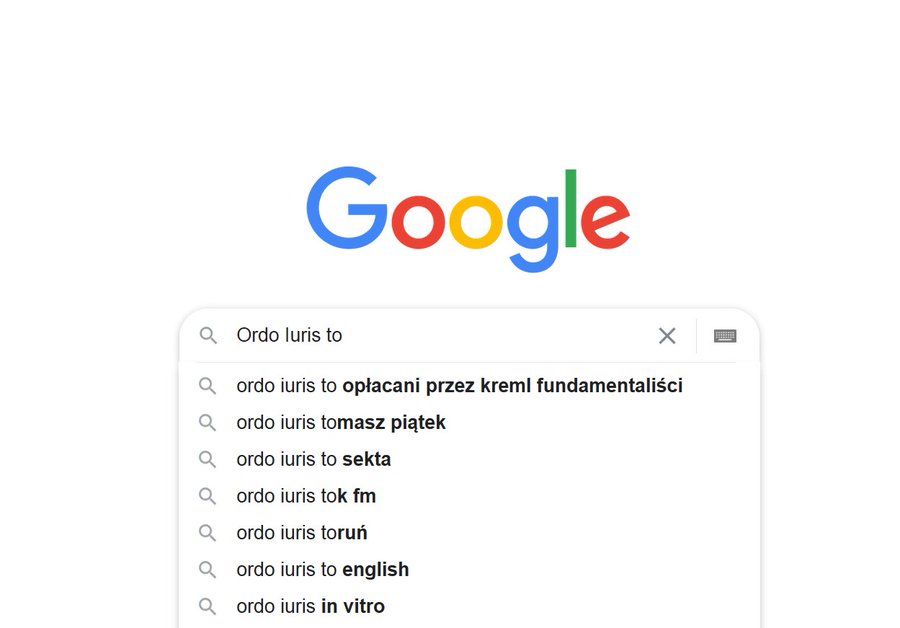Click magnifier icon beside 'in vitro' suggestion
This screenshot has width=900, height=628.
click(207, 606)
